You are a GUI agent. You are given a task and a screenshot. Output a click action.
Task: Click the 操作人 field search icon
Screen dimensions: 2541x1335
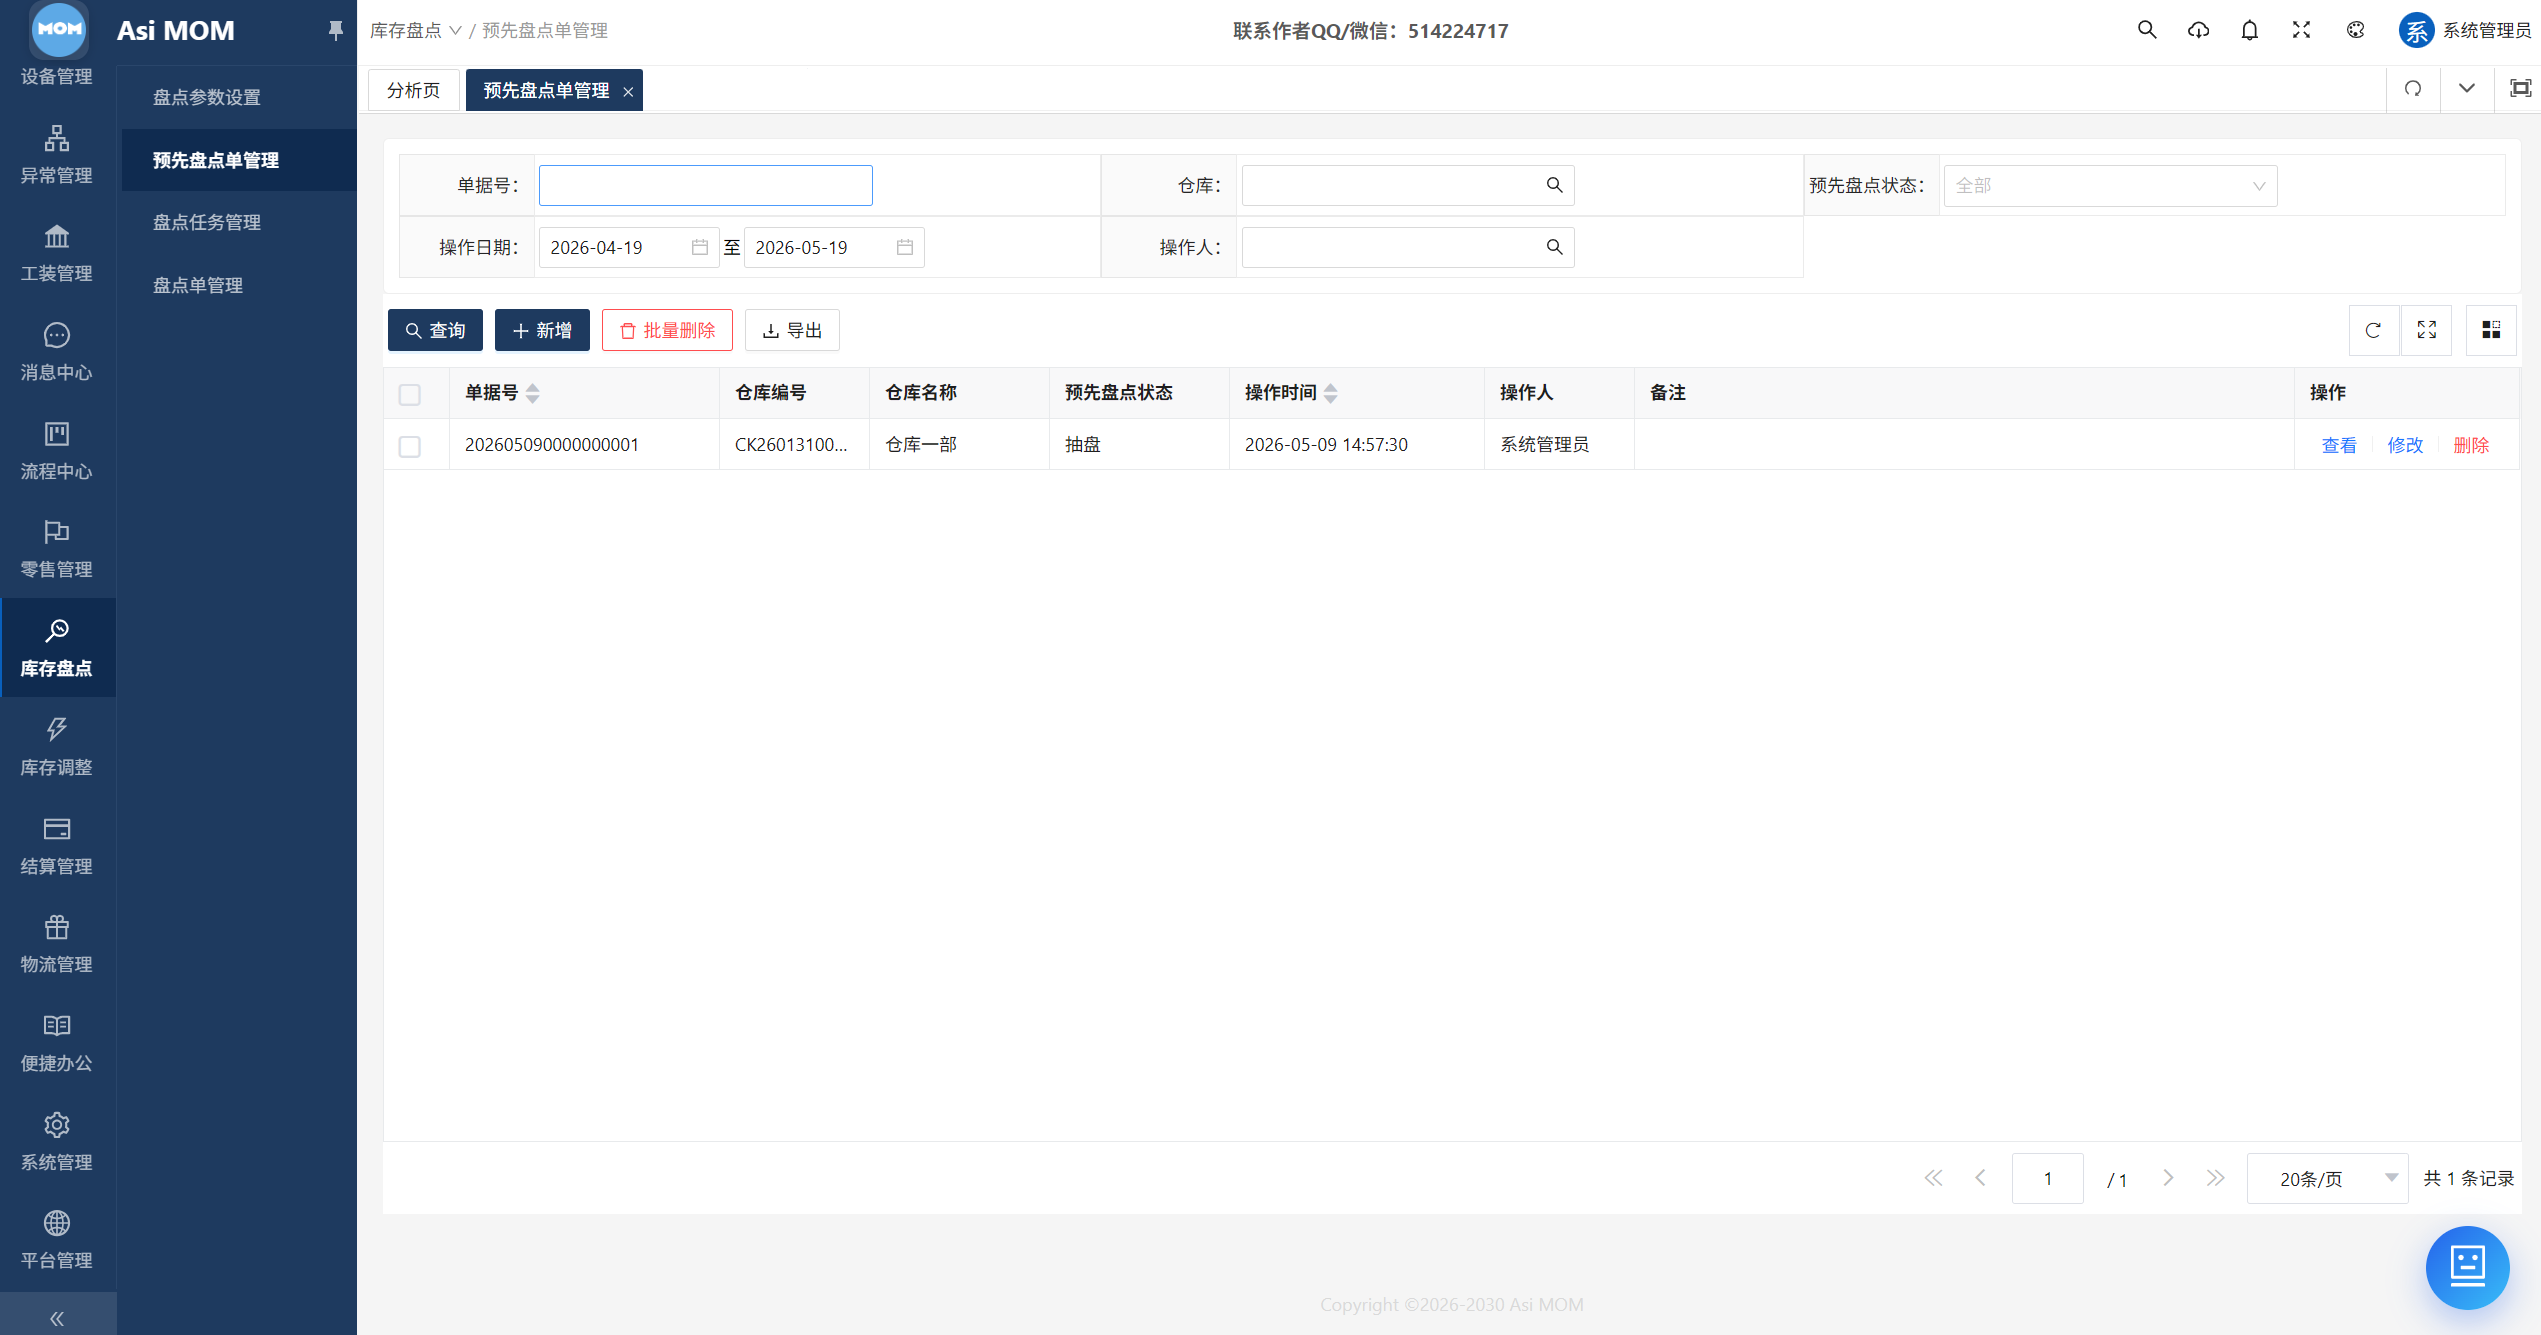pyautogui.click(x=1554, y=247)
